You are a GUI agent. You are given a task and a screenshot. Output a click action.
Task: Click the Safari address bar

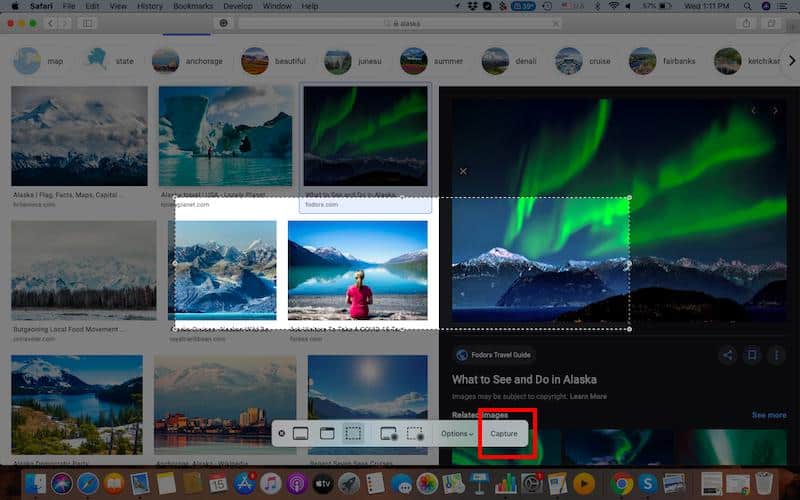pos(400,23)
